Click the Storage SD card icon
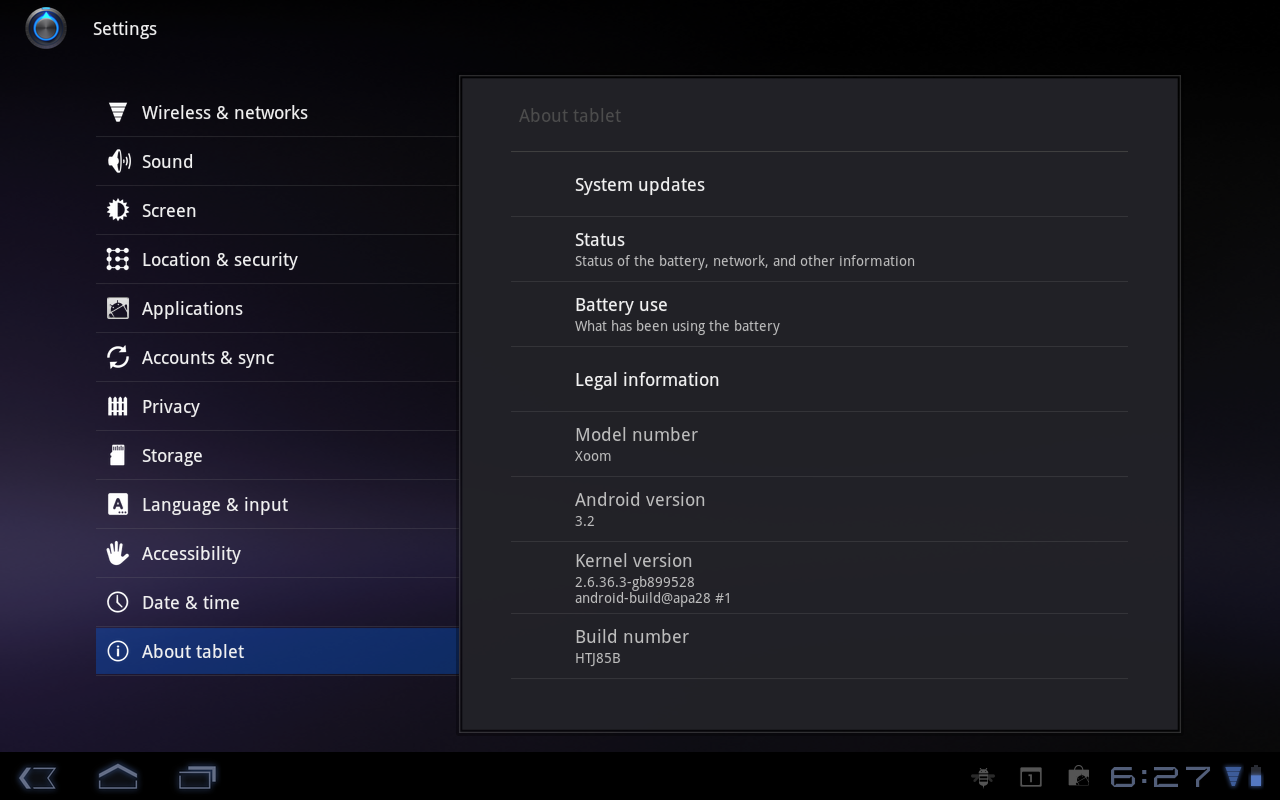Image resolution: width=1280 pixels, height=800 pixels. tap(118, 455)
